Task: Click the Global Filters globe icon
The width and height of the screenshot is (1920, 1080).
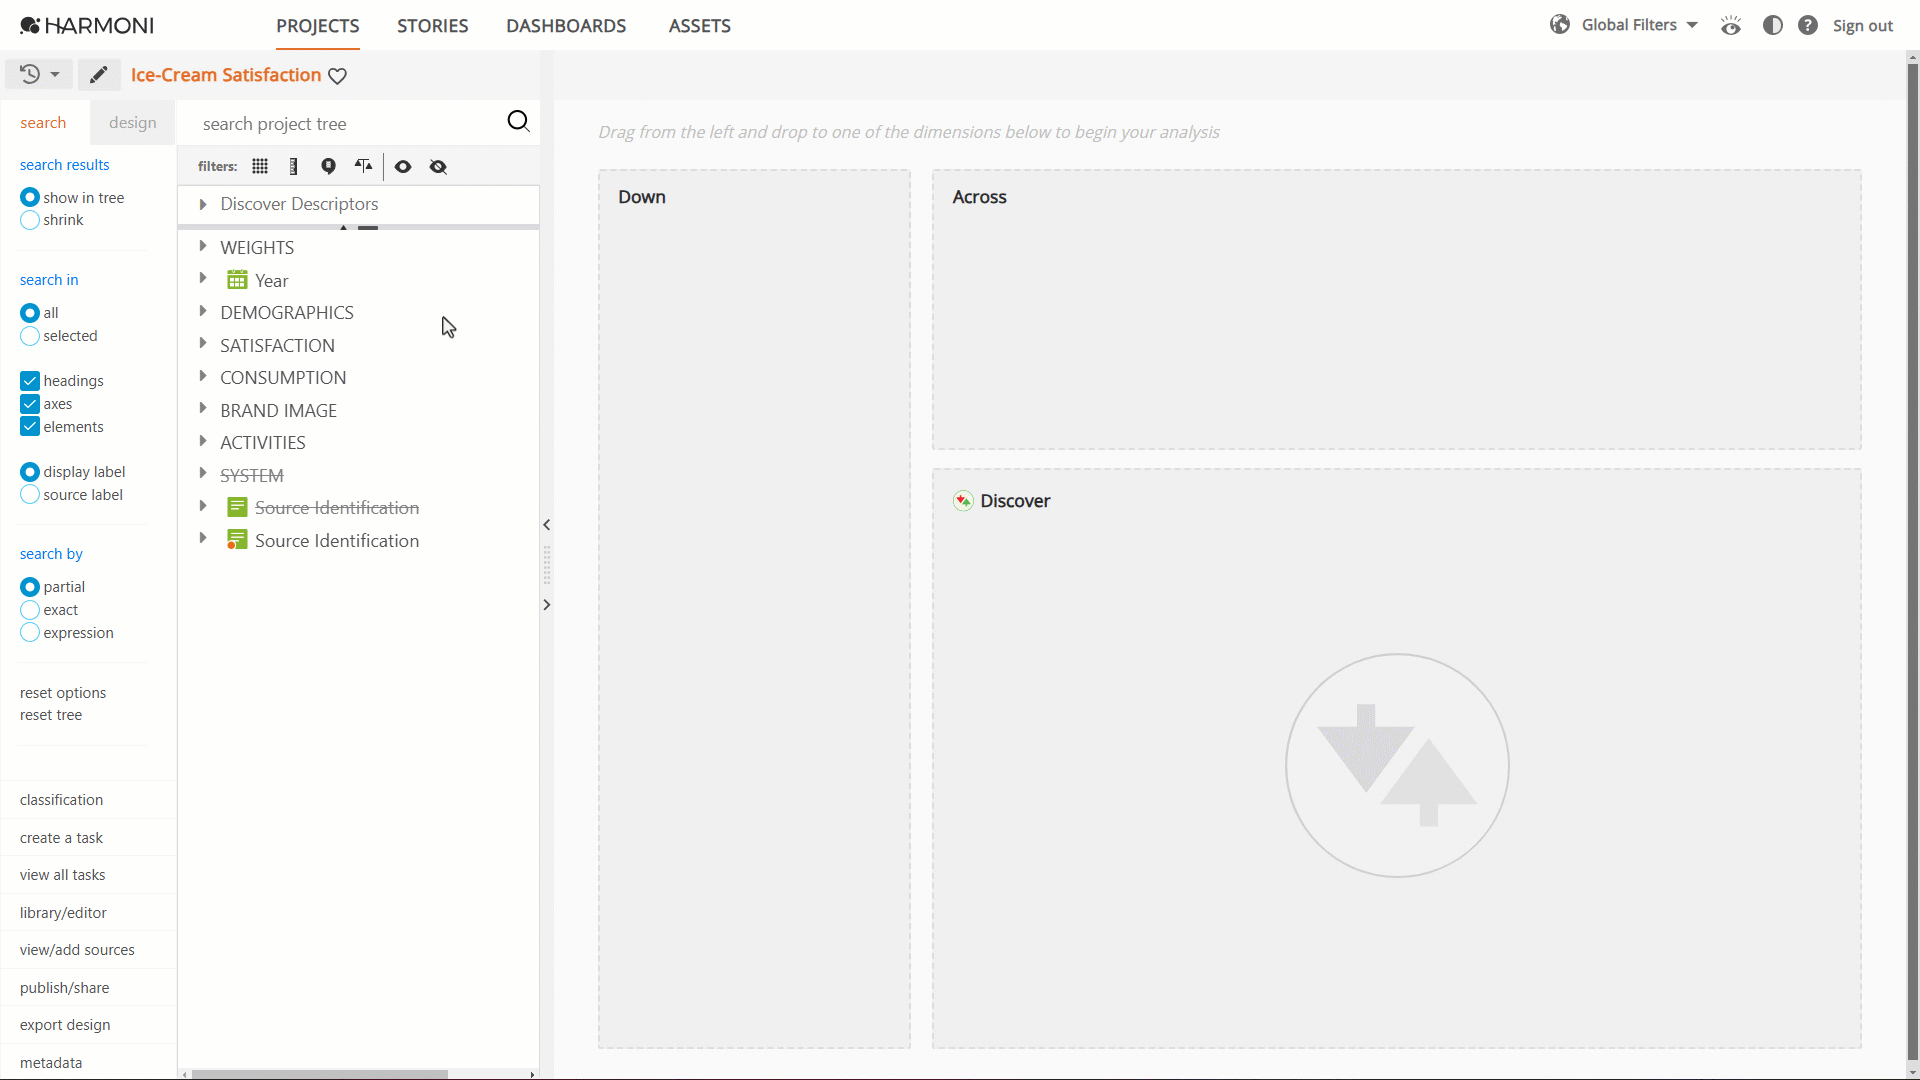Action: [x=1560, y=25]
